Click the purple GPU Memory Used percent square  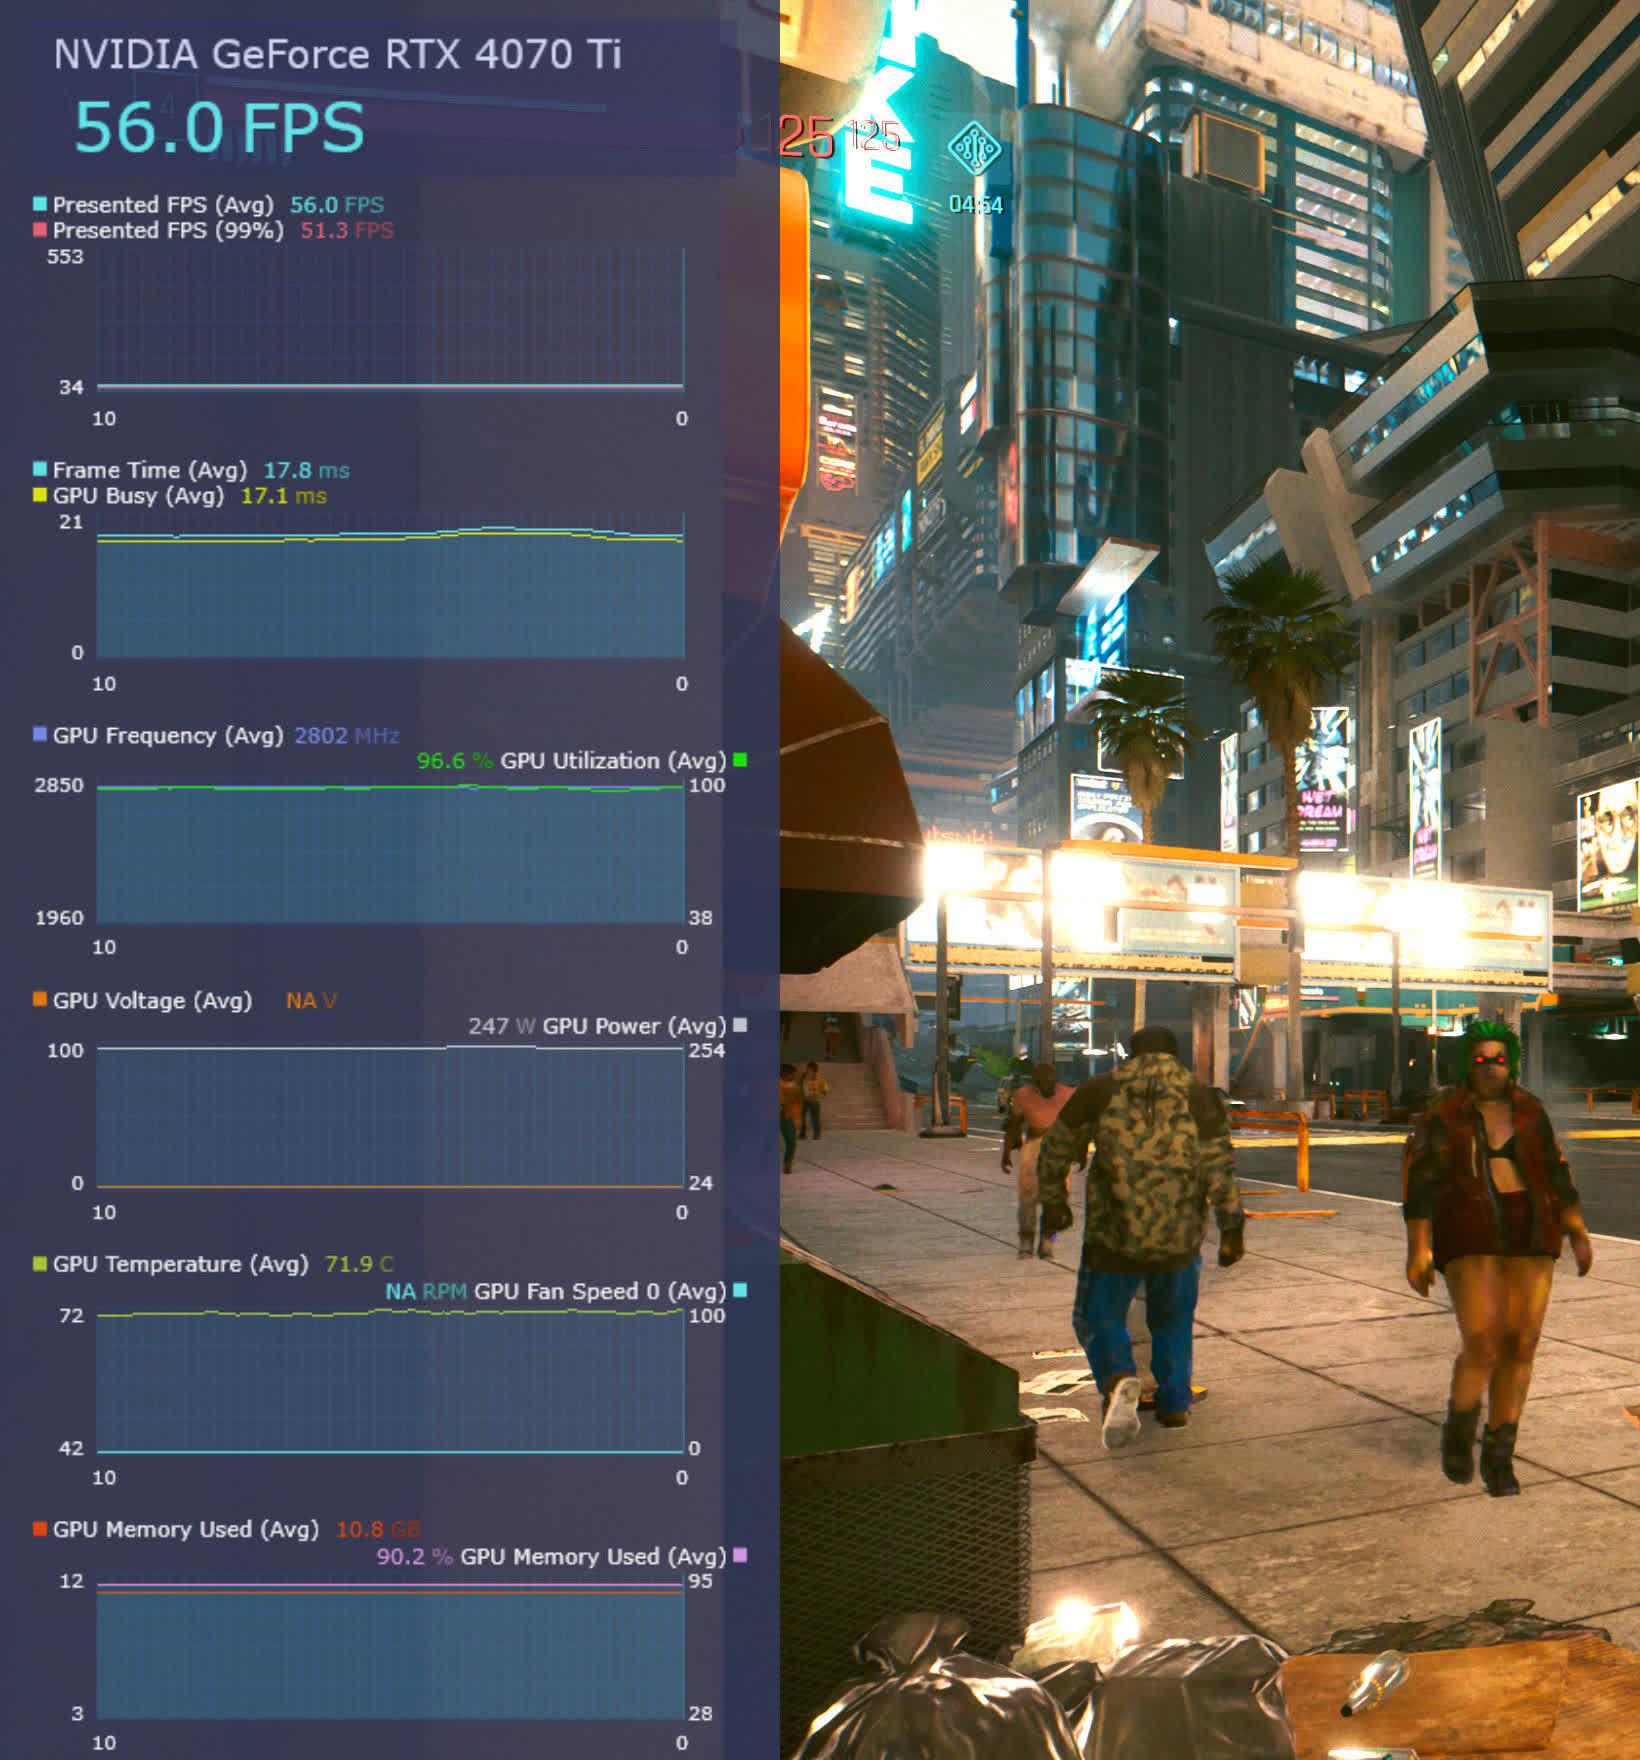(x=740, y=1555)
